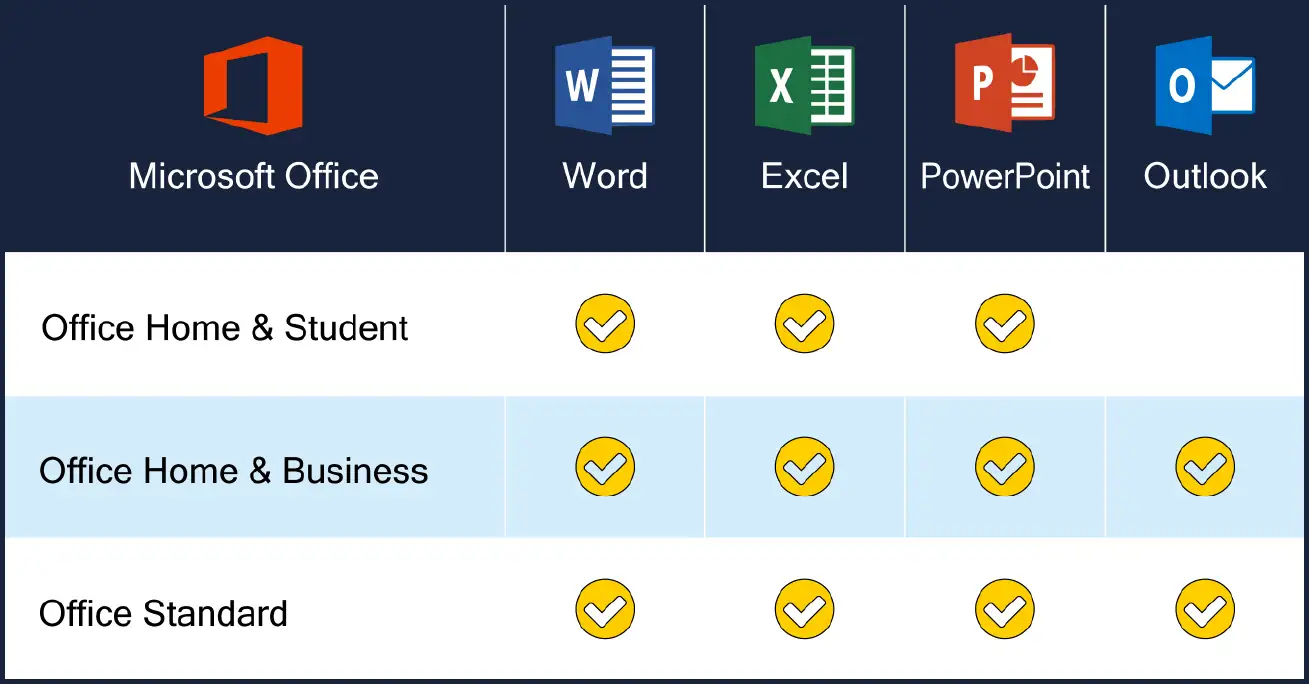The image size is (1309, 684).
Task: Select the Outlook column header label
Action: tap(1205, 177)
